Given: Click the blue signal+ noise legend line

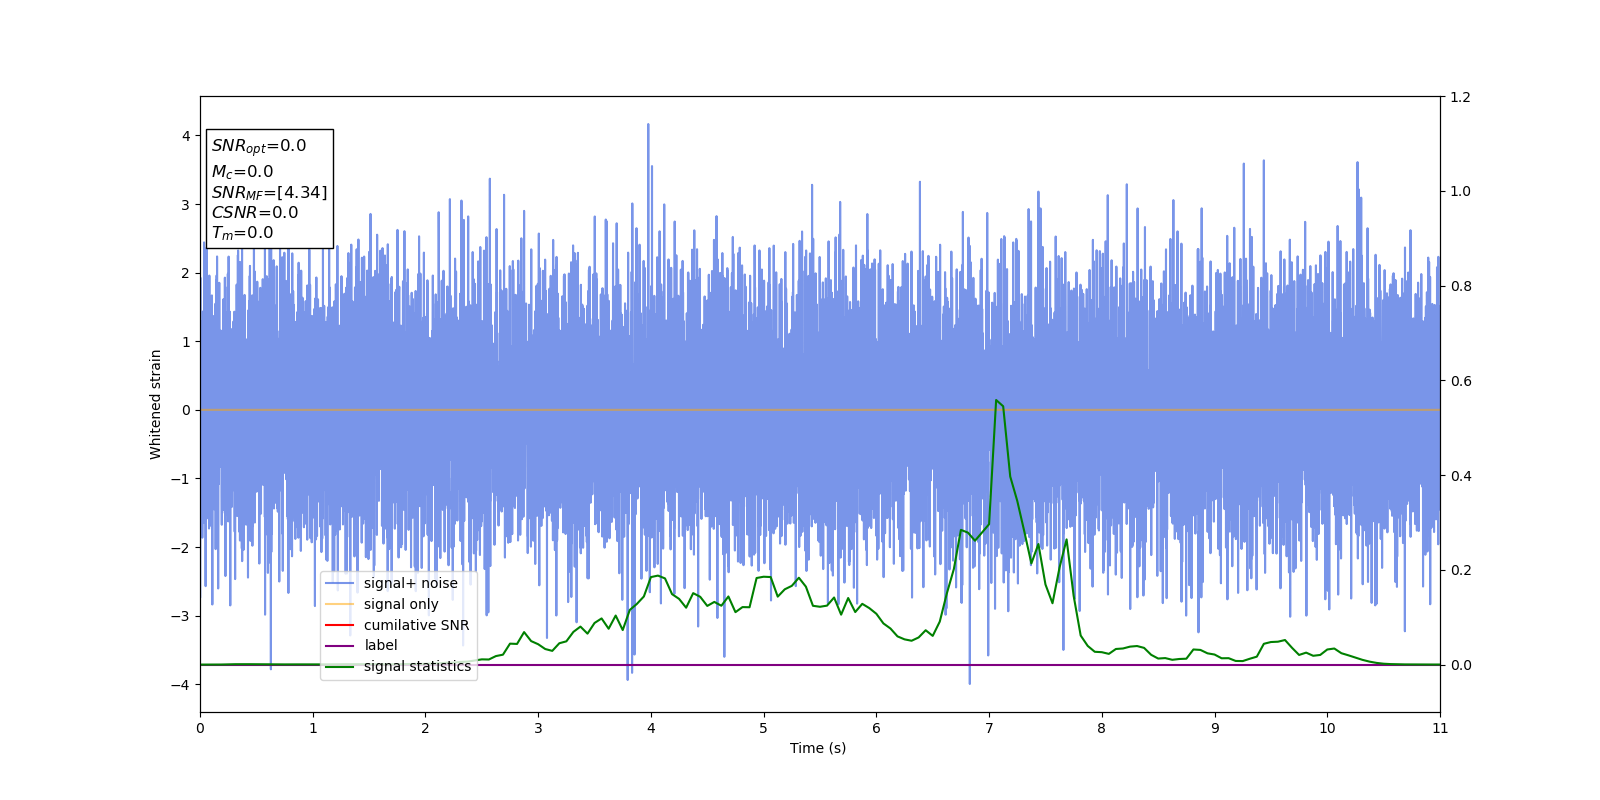Looking at the screenshot, I should [340, 584].
